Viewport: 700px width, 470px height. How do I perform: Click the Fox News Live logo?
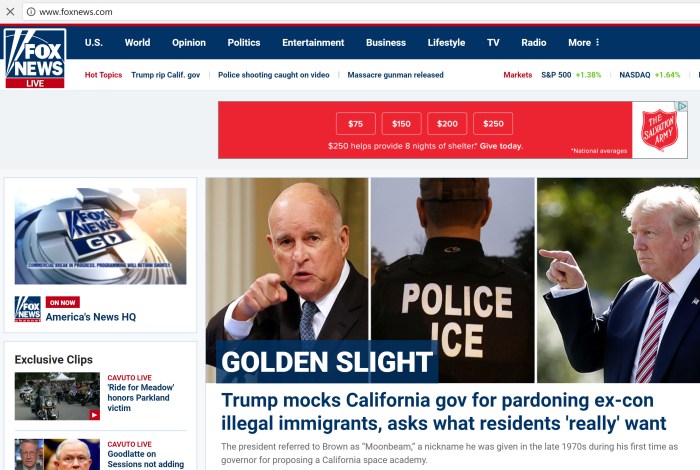tap(35, 58)
